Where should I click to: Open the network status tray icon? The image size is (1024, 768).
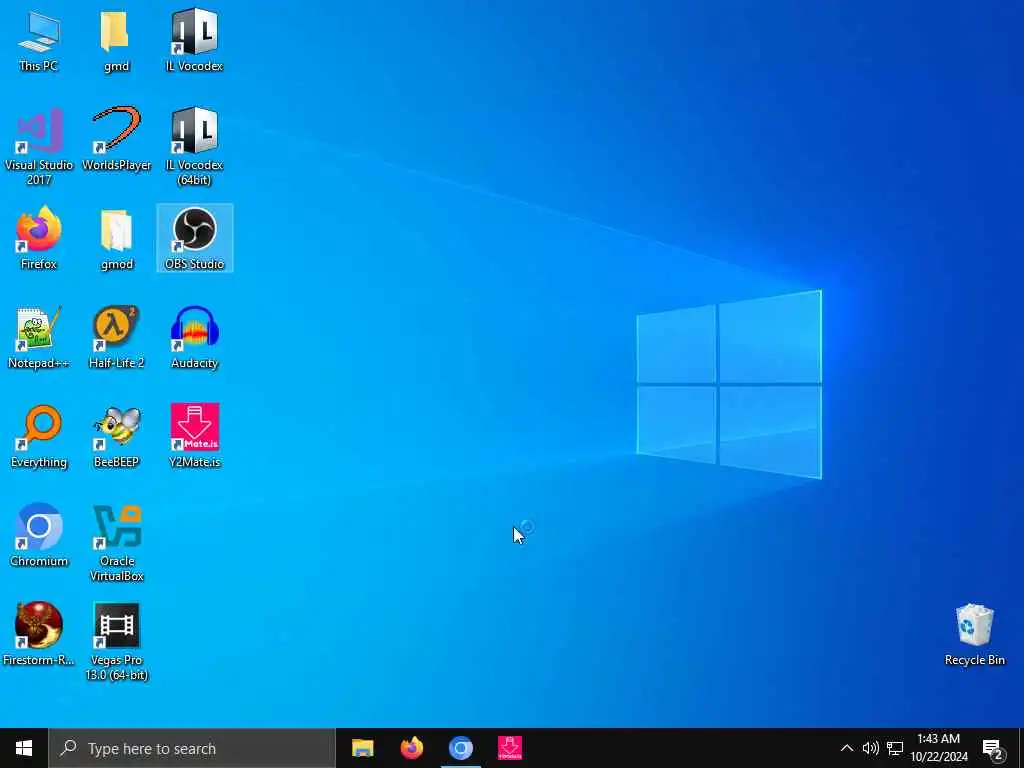click(x=895, y=748)
